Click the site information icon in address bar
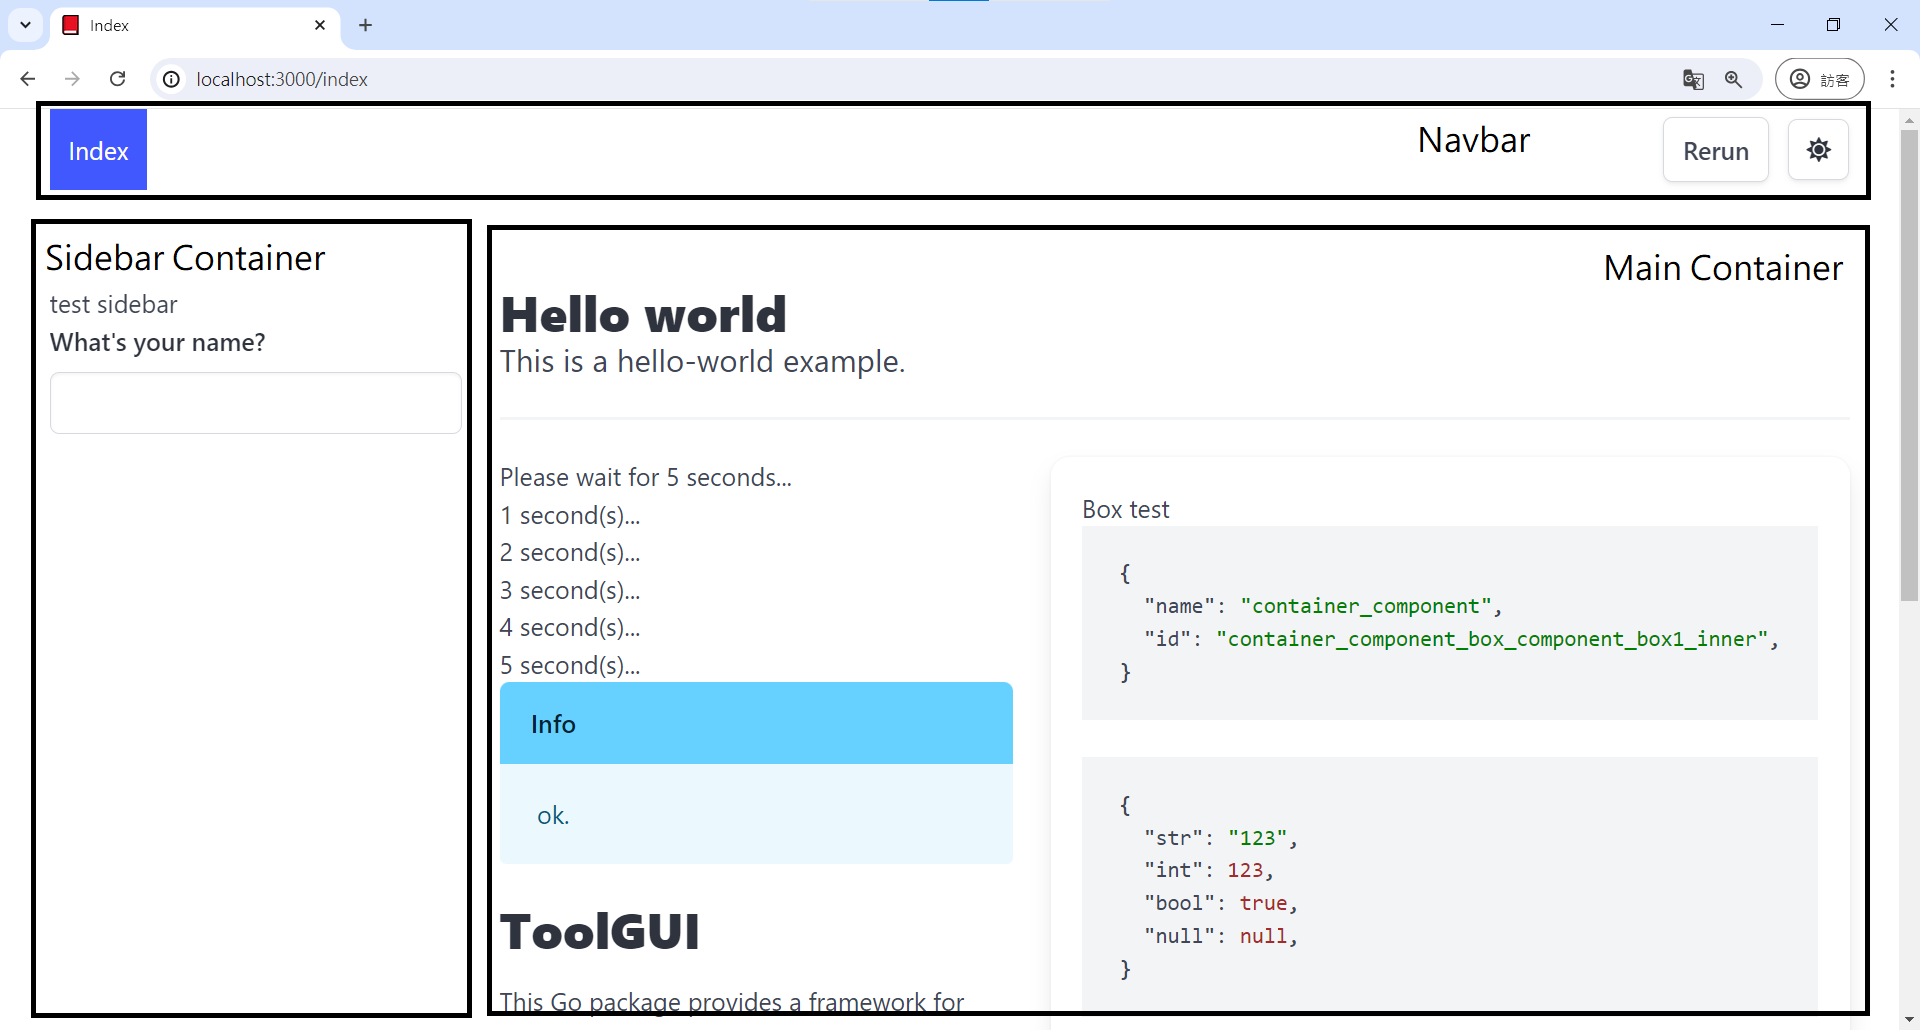1920x1030 pixels. [x=172, y=79]
